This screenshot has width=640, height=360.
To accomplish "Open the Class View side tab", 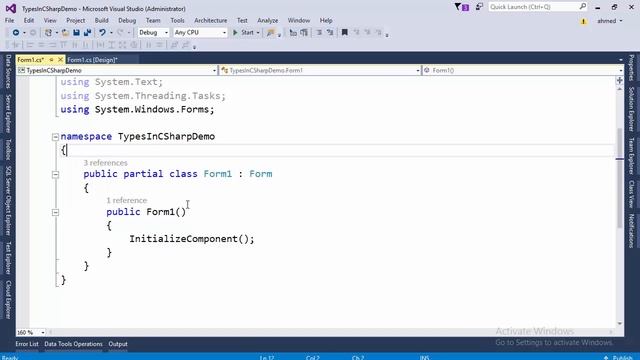I will point(631,194).
